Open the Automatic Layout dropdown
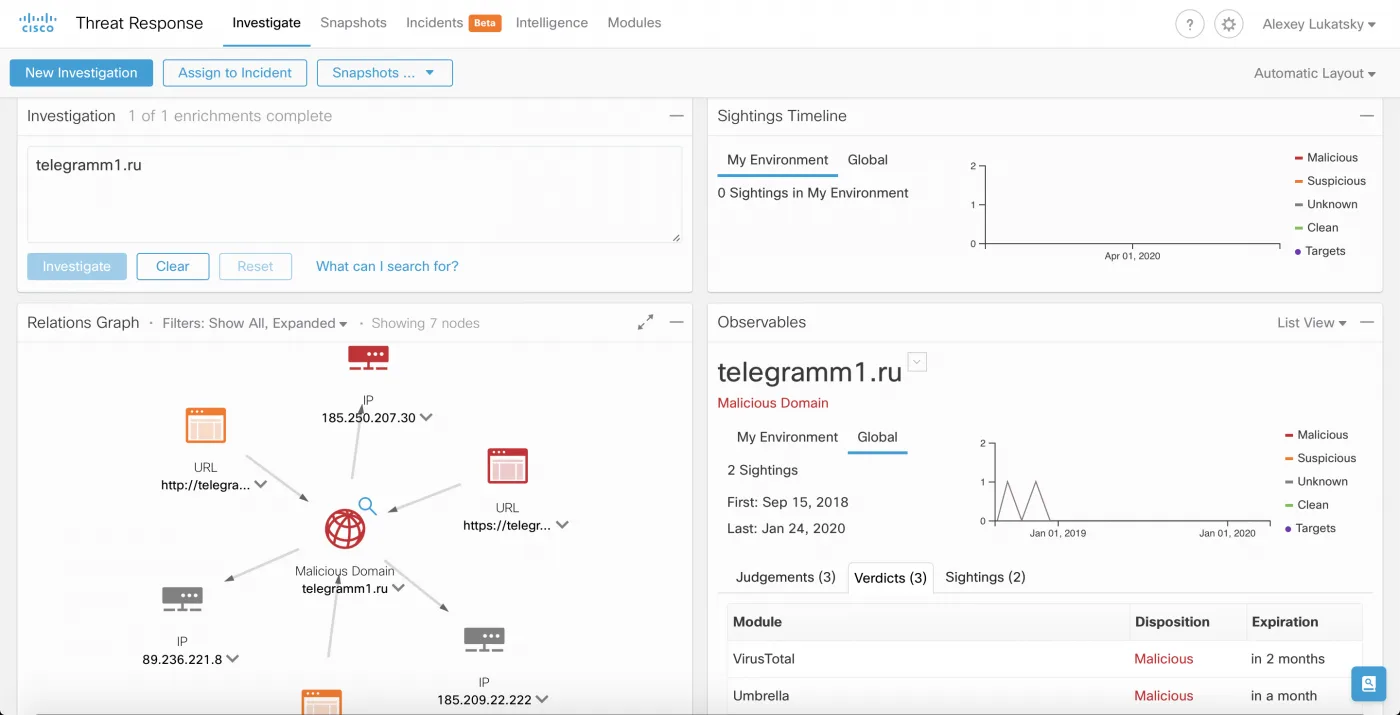 [1315, 73]
